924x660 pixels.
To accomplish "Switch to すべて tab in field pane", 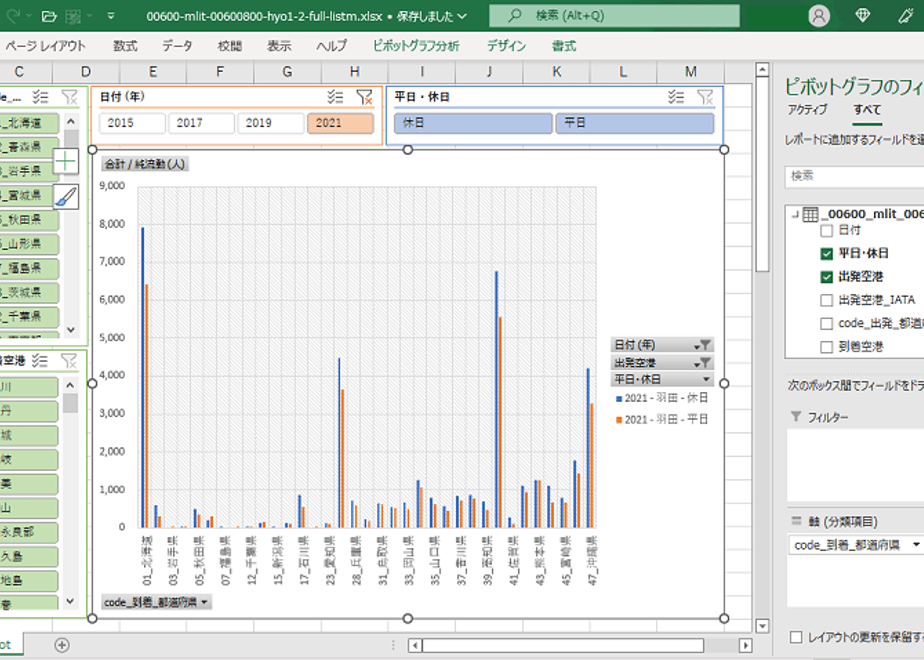I will [867, 110].
